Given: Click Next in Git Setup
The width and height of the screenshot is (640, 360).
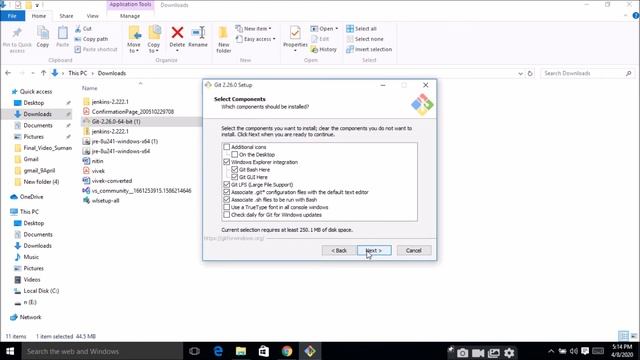Looking at the screenshot, I should pos(374,250).
